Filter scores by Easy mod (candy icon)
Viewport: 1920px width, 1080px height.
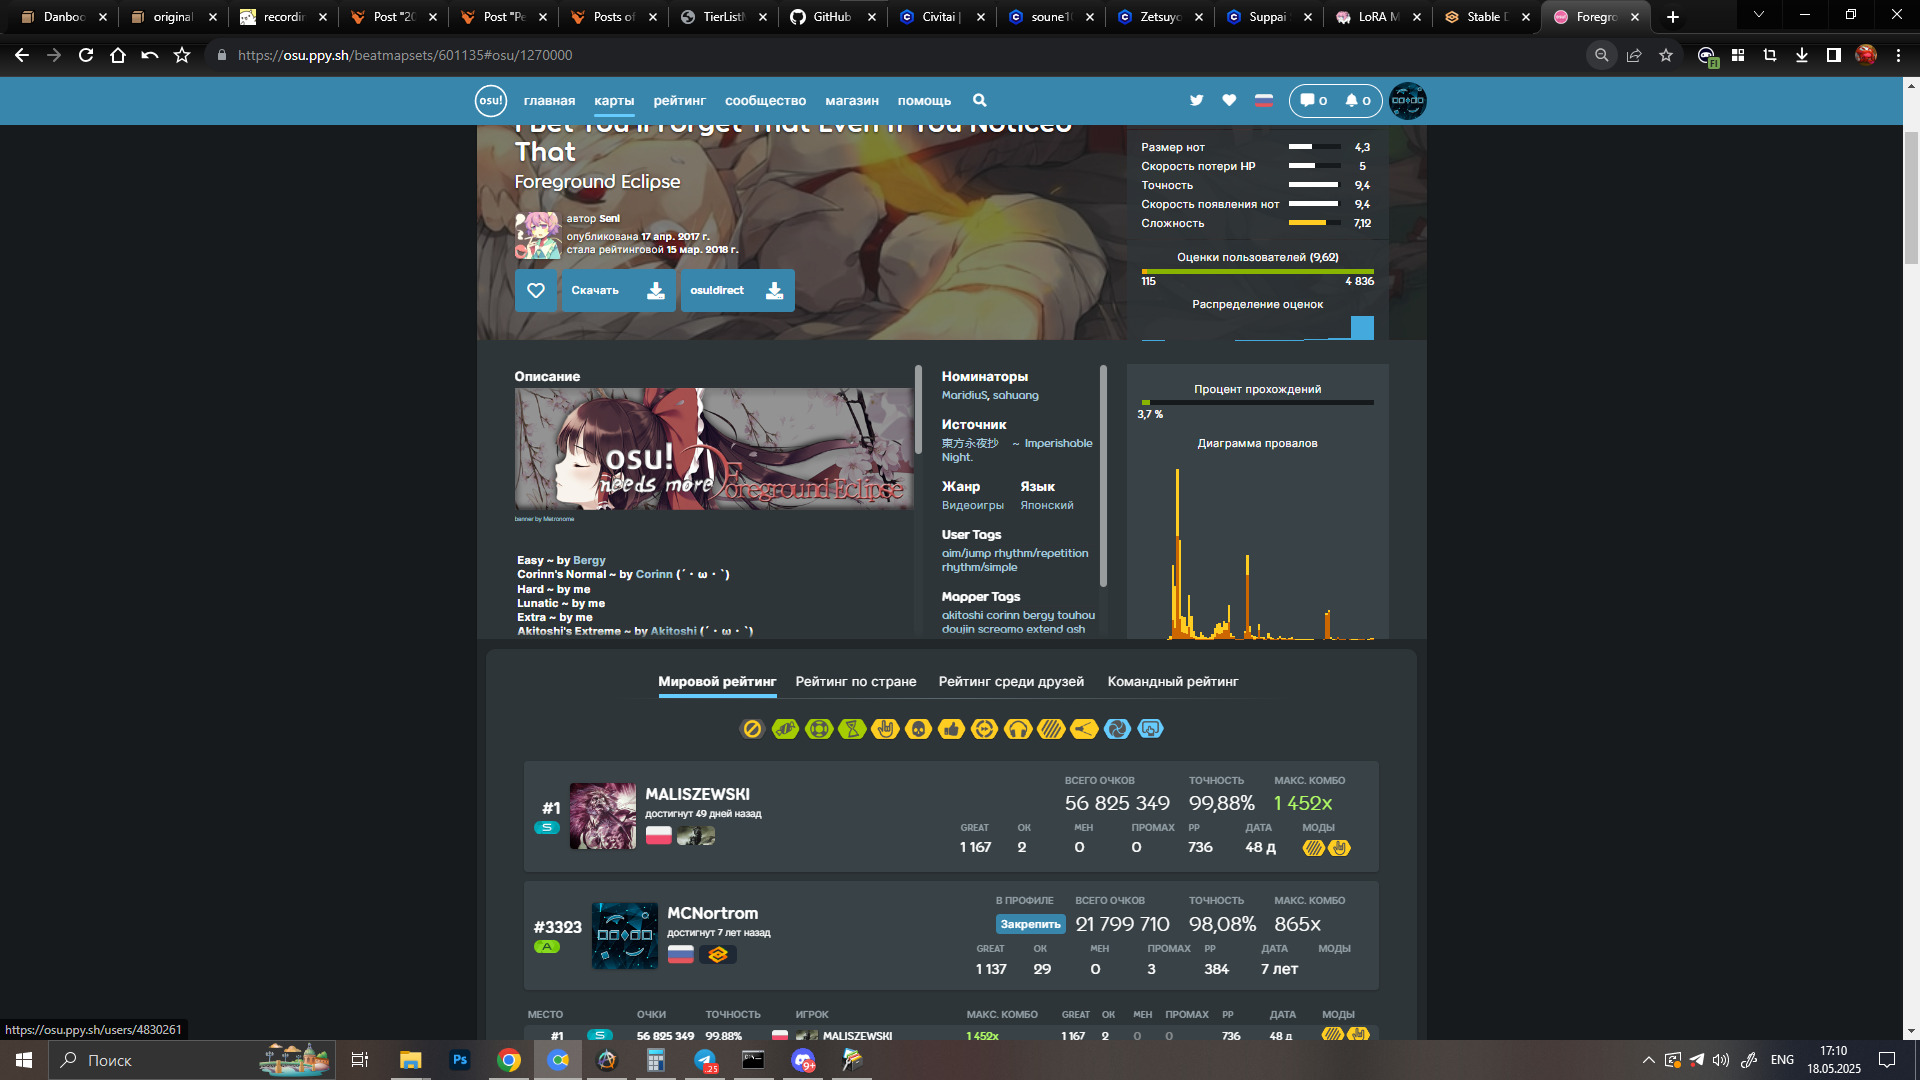tap(785, 729)
